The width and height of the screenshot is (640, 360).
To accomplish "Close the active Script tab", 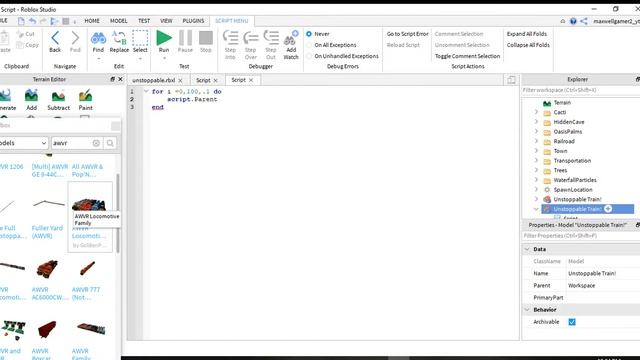I will click(x=251, y=80).
